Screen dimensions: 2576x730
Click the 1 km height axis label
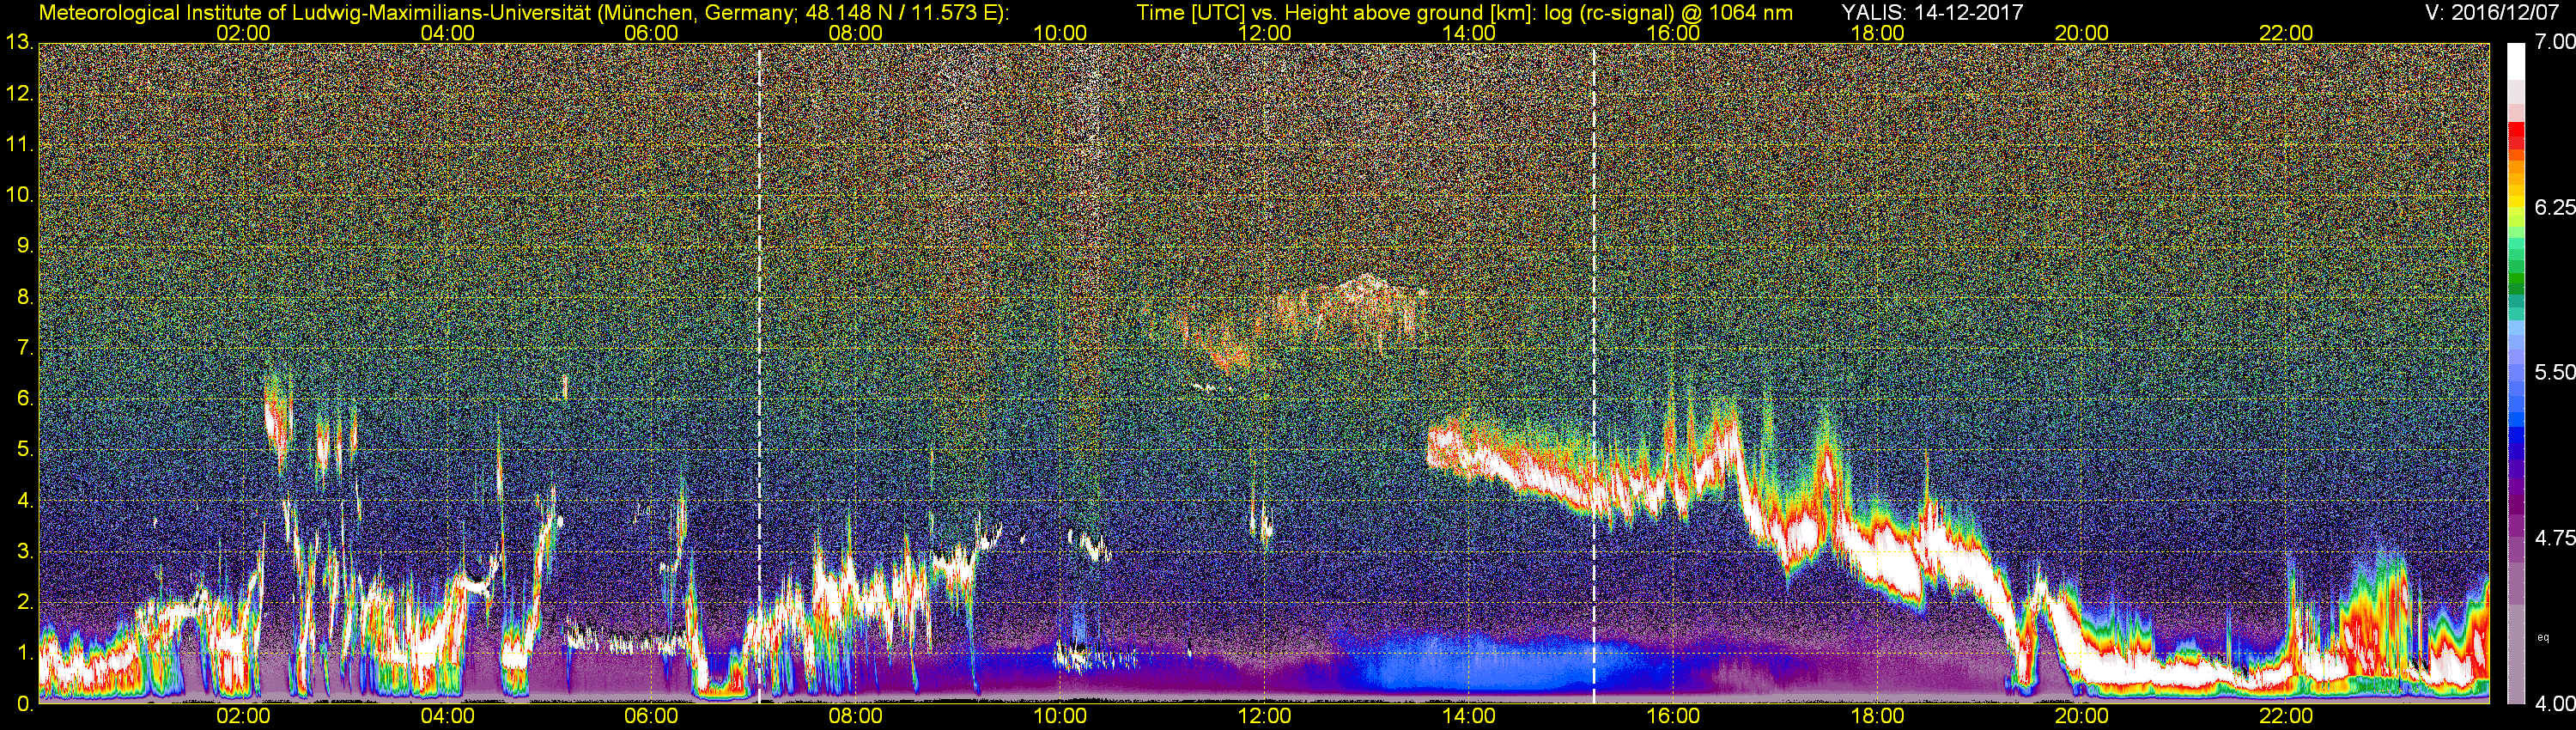[x=24, y=653]
